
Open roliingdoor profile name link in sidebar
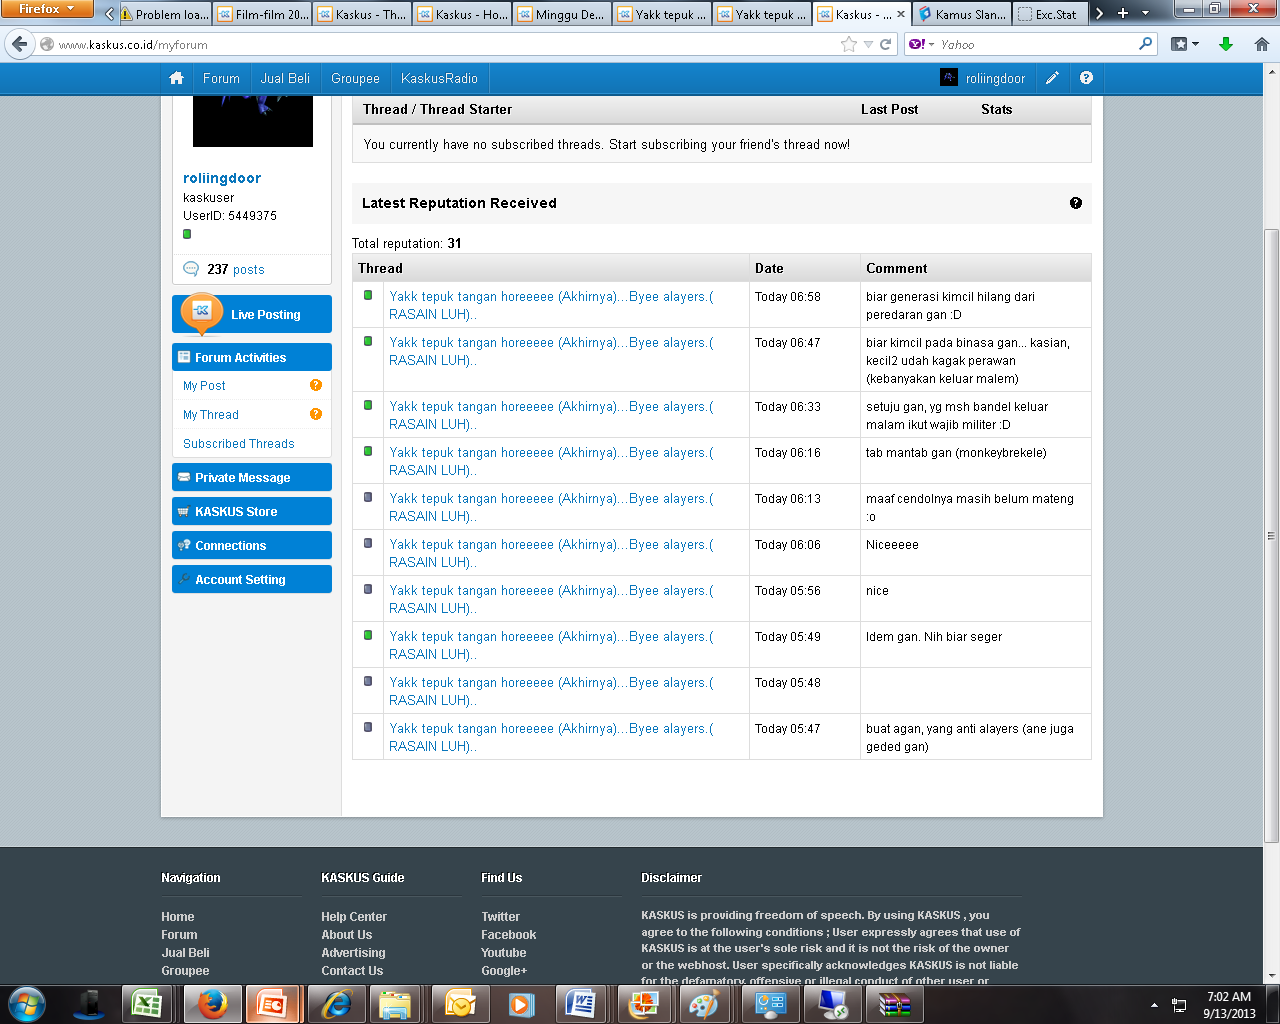(x=222, y=178)
